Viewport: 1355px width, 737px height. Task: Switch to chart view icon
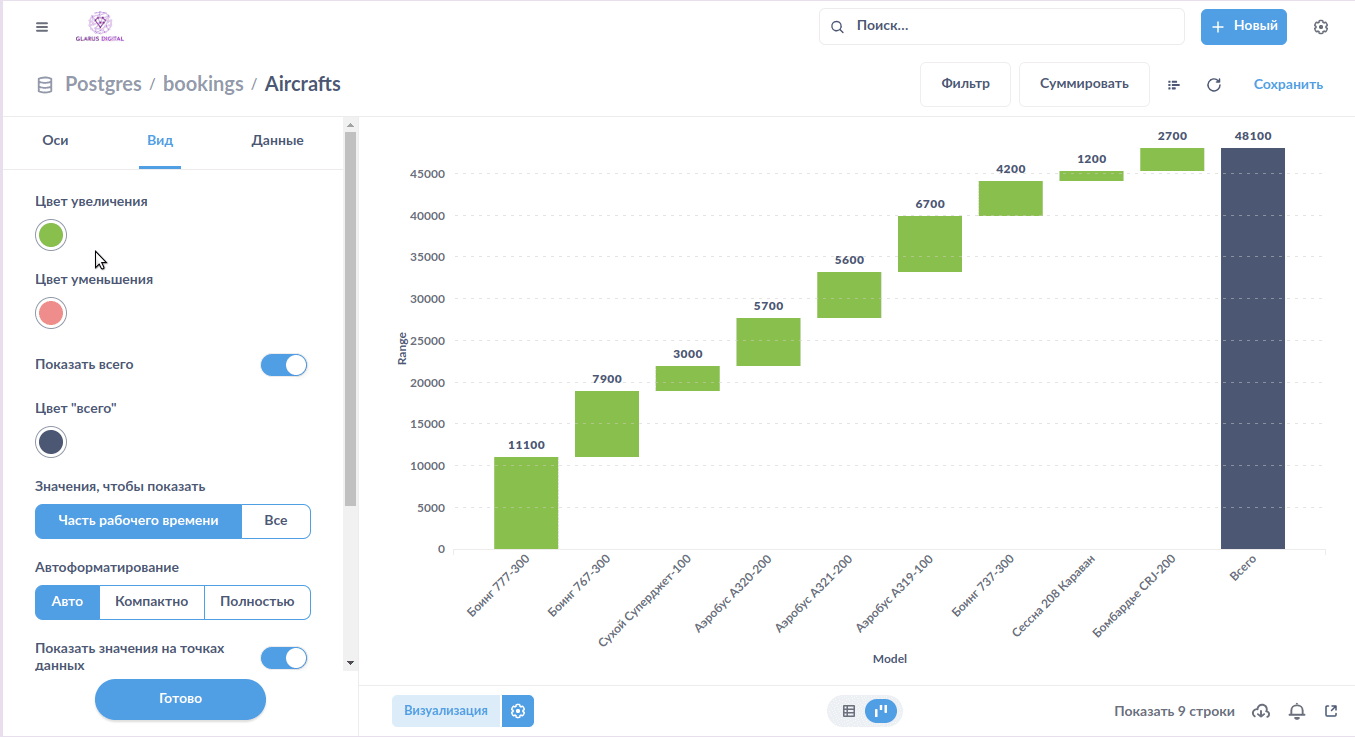tap(881, 711)
